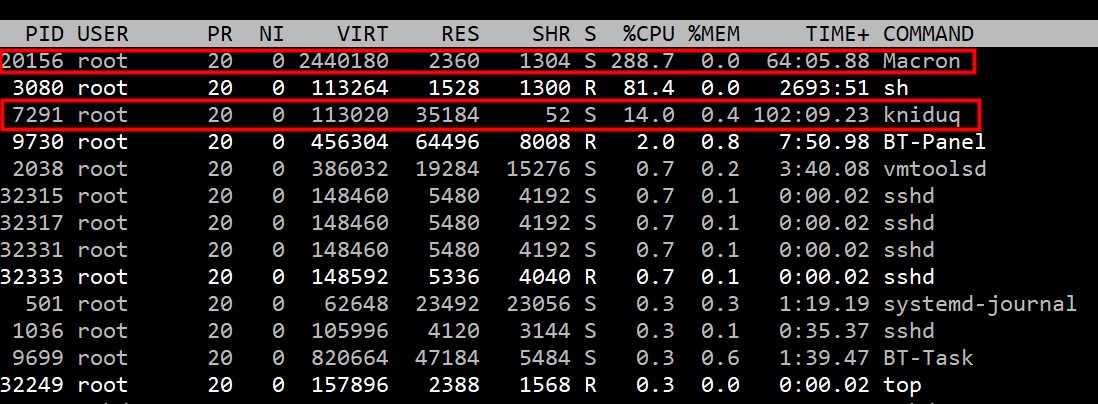
Task: Select the Macron process command name
Action: click(x=921, y=61)
